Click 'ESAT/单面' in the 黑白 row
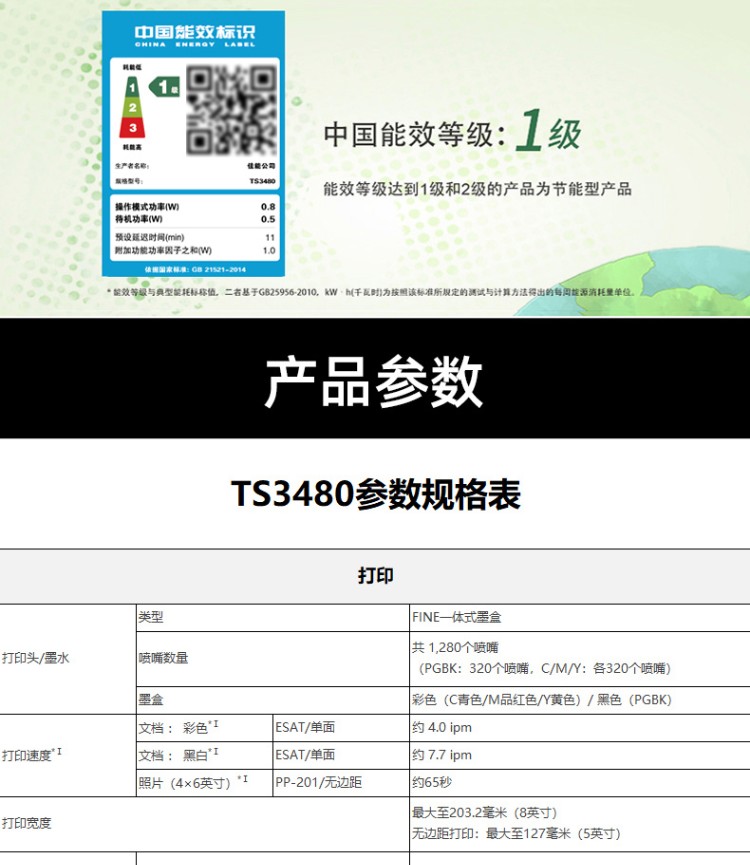Screen dimensions: 750x865 (305, 755)
